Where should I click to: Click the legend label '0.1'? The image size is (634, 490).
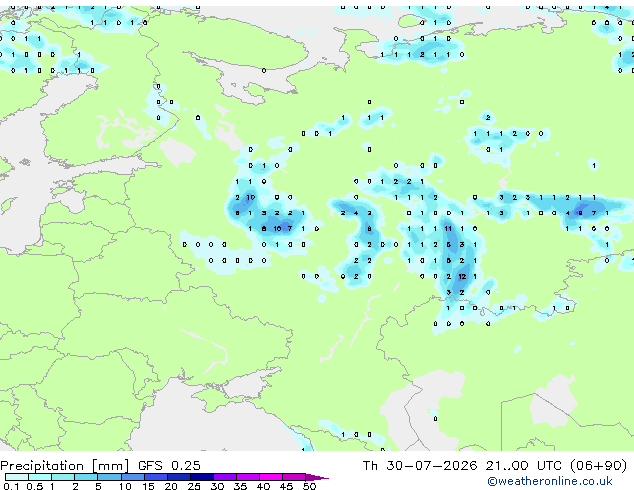point(11,486)
